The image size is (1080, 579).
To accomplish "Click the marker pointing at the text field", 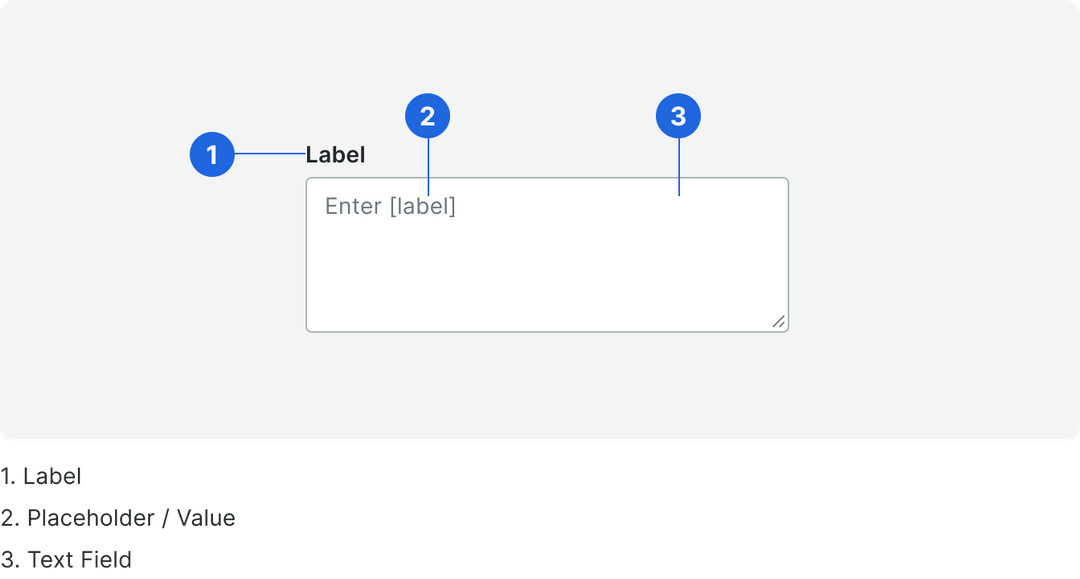I will (x=681, y=115).
